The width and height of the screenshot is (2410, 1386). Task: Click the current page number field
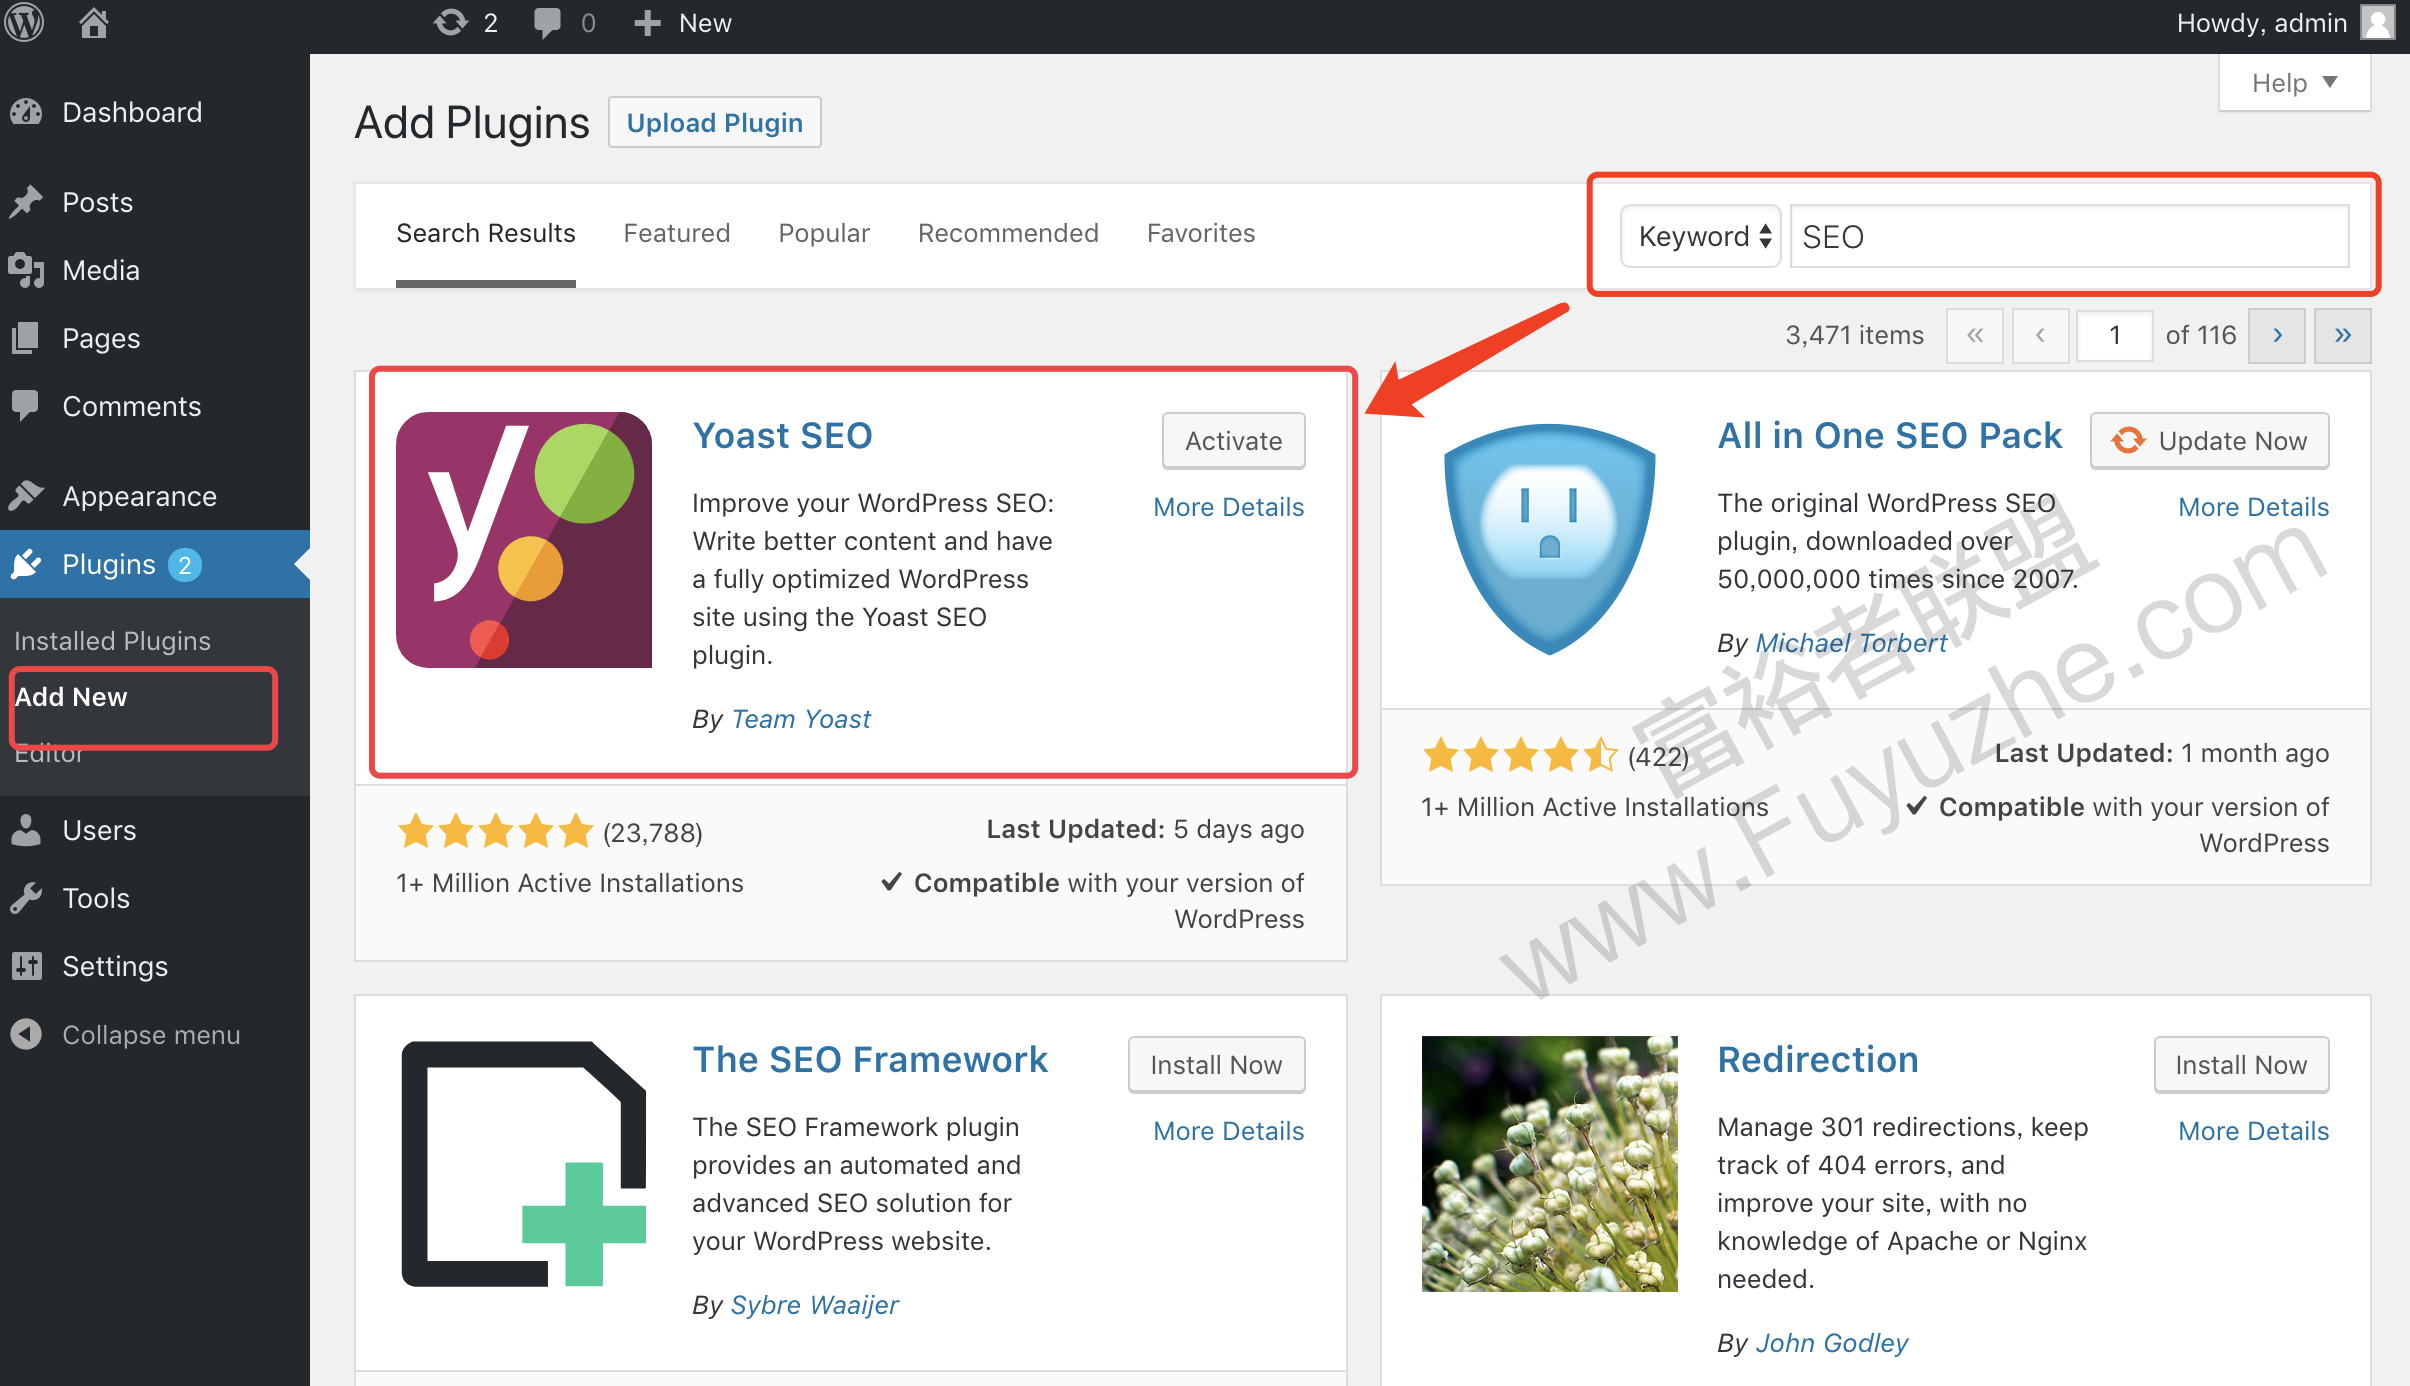(x=2114, y=335)
